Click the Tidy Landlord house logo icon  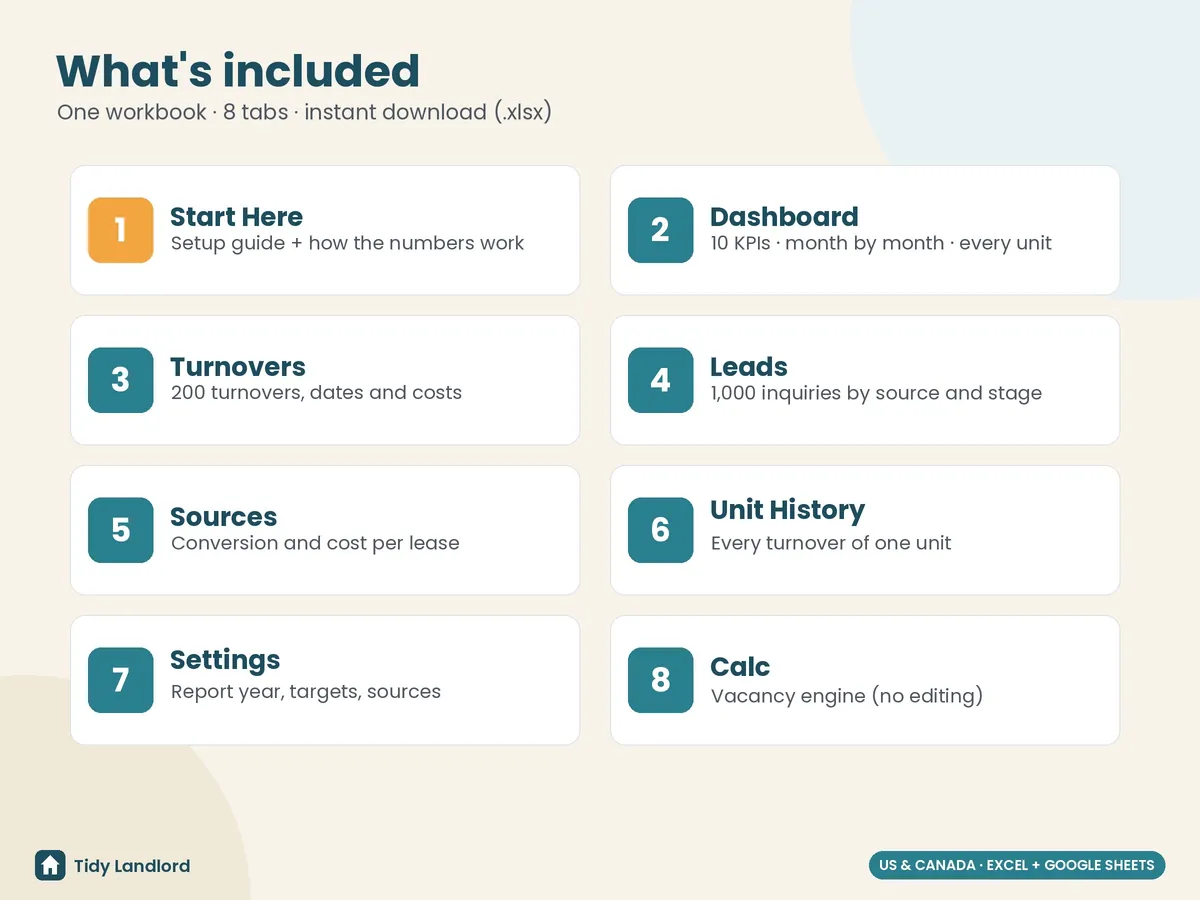pos(50,865)
